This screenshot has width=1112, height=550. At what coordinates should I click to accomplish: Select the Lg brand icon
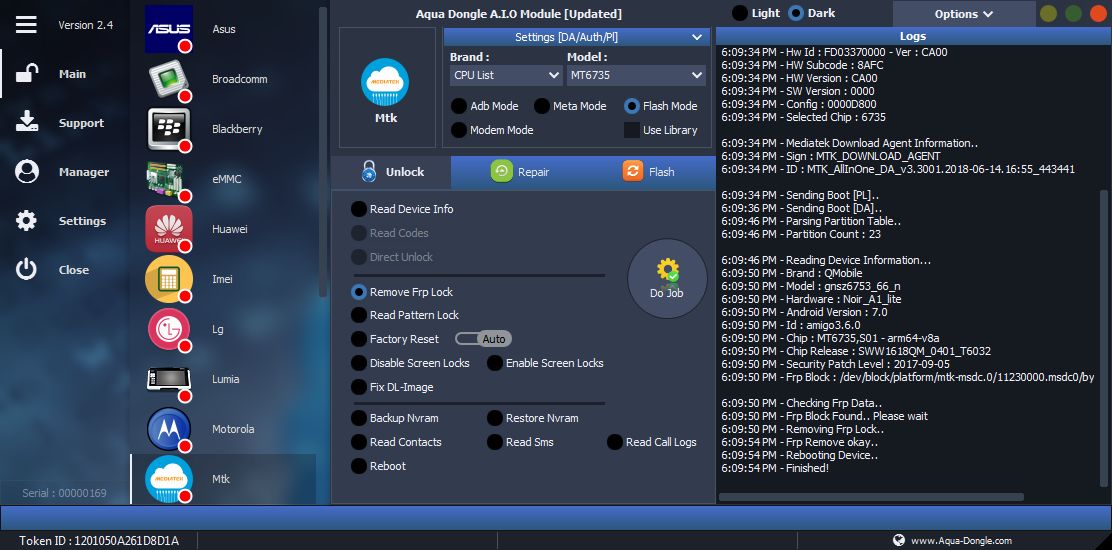pos(169,329)
